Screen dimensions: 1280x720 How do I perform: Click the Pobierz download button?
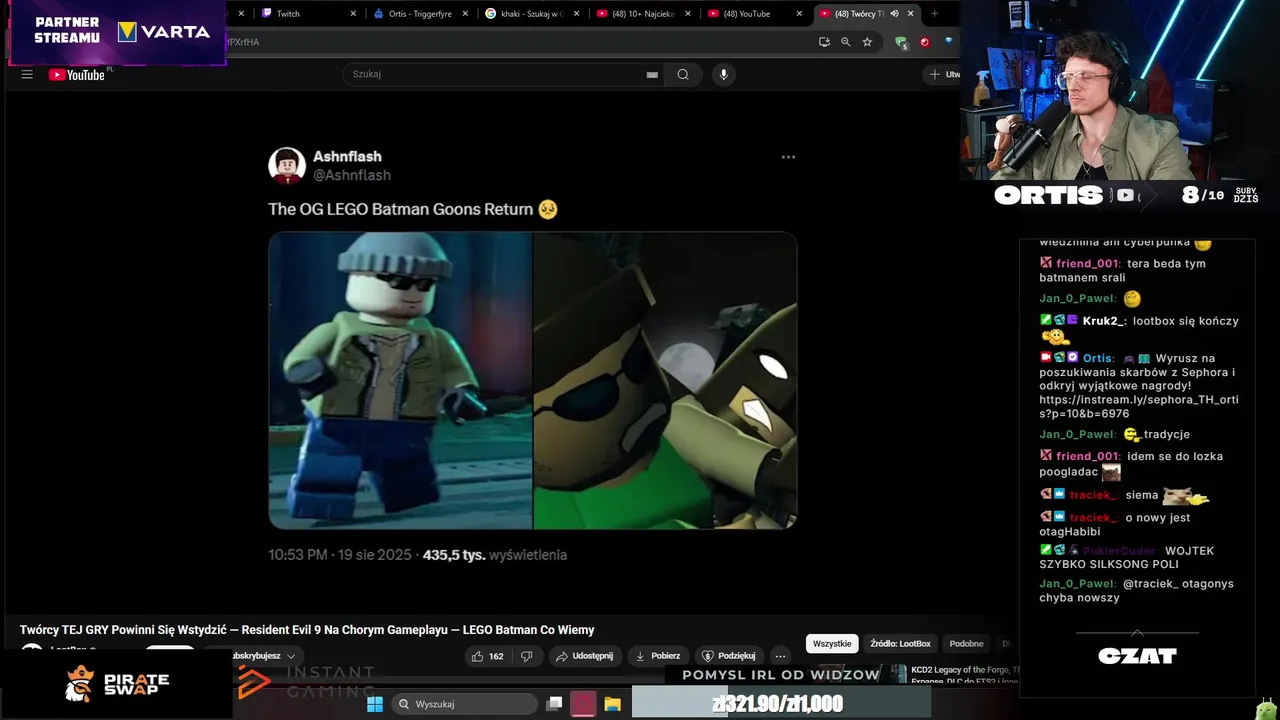(657, 656)
